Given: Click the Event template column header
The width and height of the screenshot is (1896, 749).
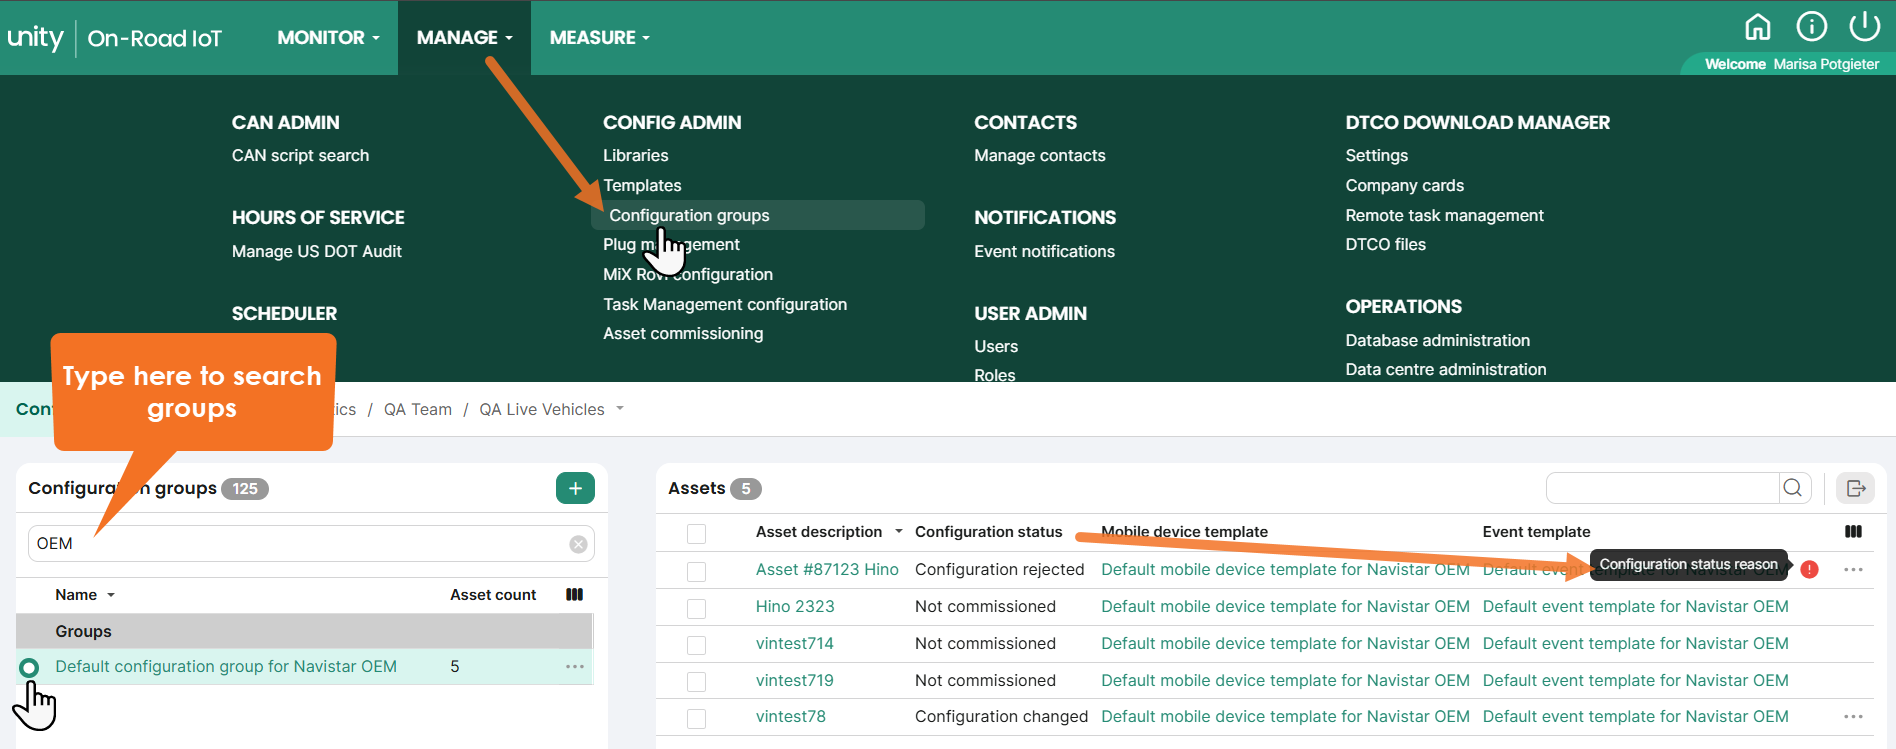Looking at the screenshot, I should (1536, 532).
